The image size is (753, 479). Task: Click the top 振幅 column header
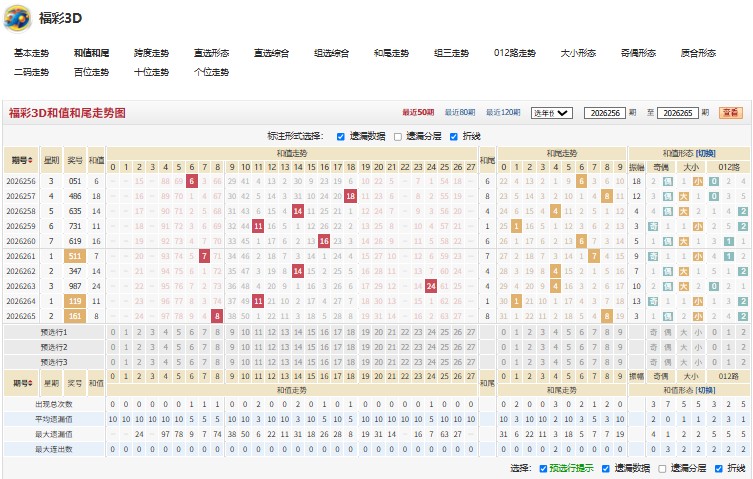point(636,167)
